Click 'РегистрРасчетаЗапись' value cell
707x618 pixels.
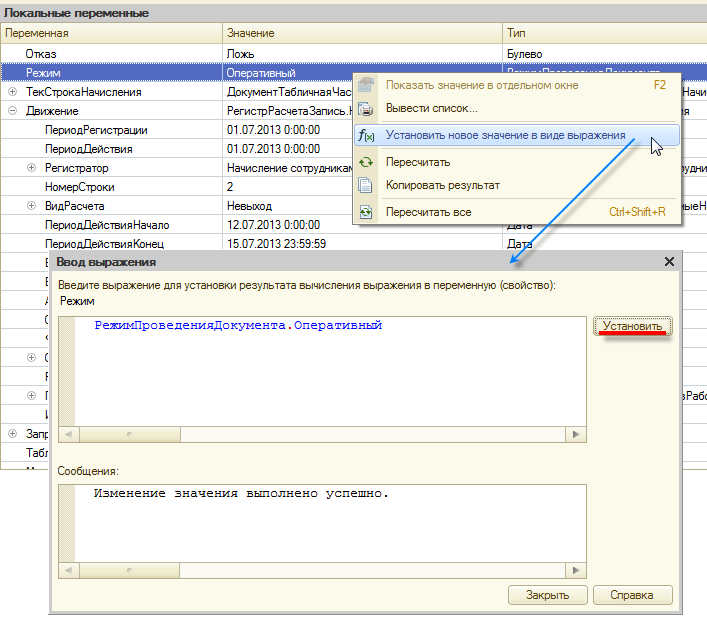[289, 111]
